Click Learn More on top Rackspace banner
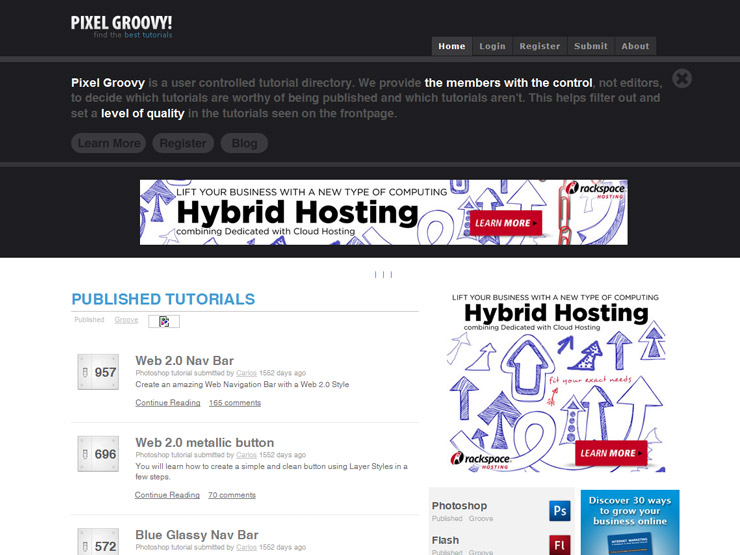Viewport: 740px width, 555px height. point(505,223)
